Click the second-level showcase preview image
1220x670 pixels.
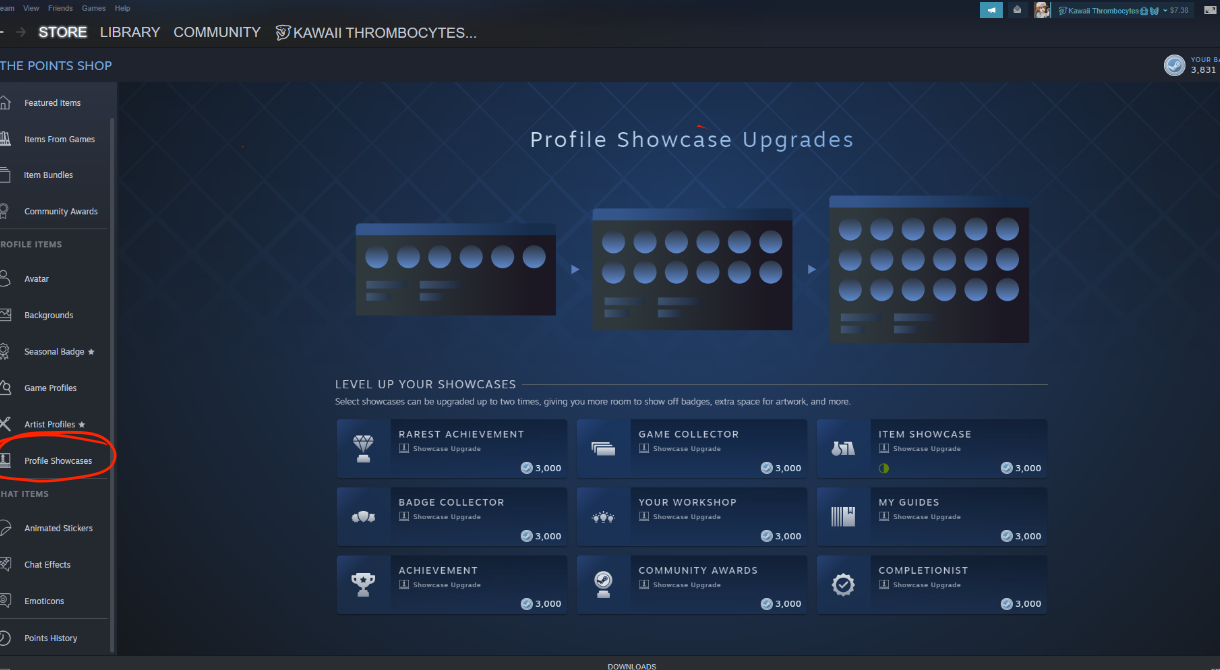pos(692,269)
